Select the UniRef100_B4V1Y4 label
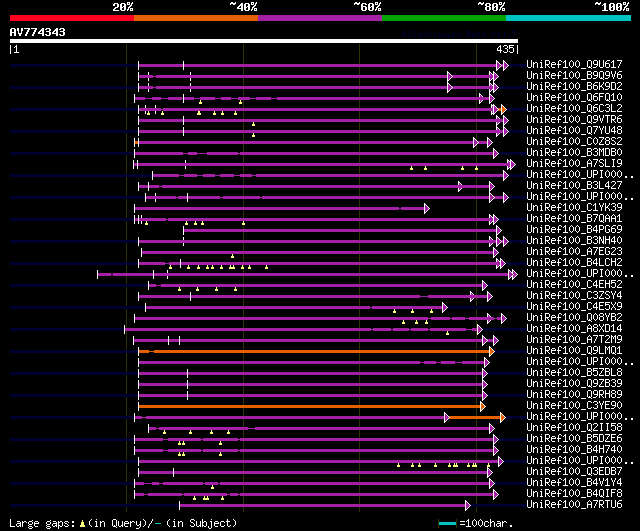The image size is (640, 531). [x=574, y=483]
